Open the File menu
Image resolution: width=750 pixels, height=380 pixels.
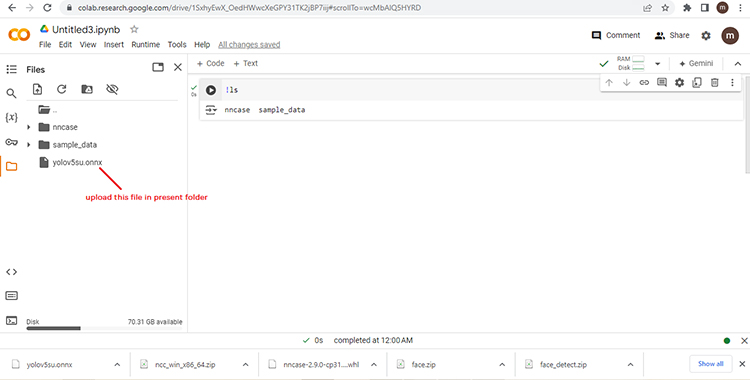pos(45,45)
